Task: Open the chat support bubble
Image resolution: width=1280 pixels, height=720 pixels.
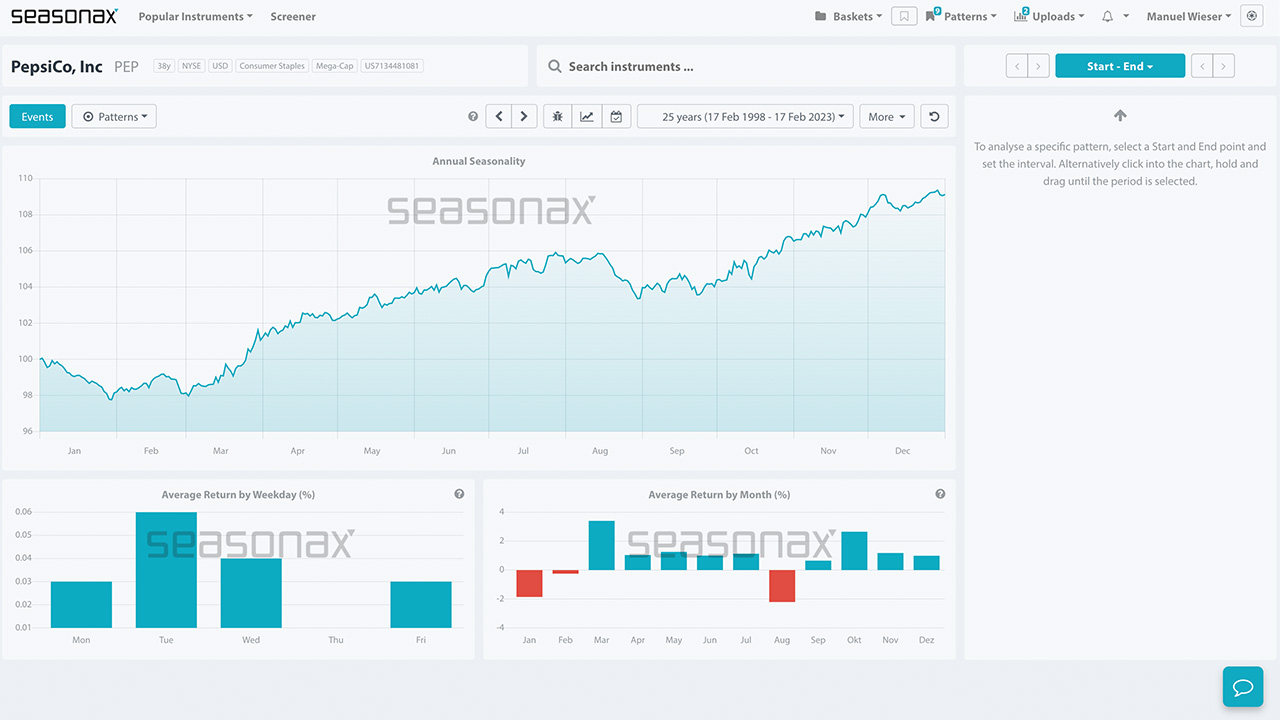Action: [1242, 687]
